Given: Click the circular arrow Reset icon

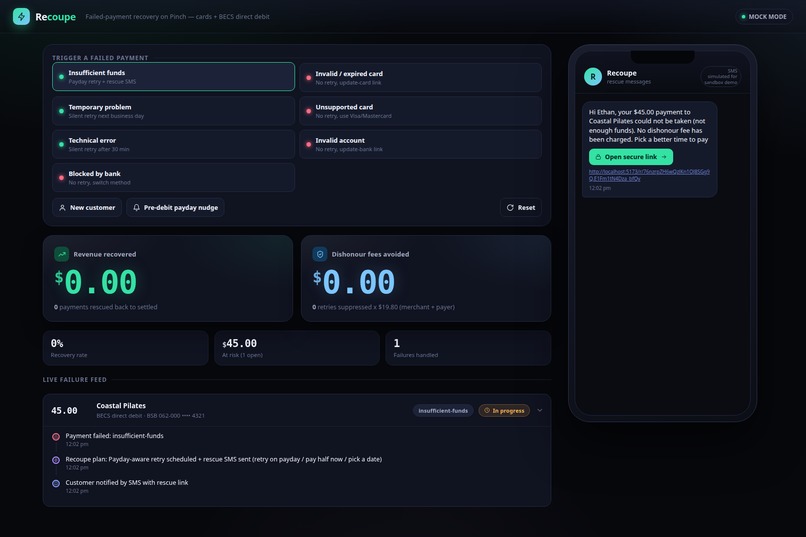Looking at the screenshot, I should coord(510,208).
